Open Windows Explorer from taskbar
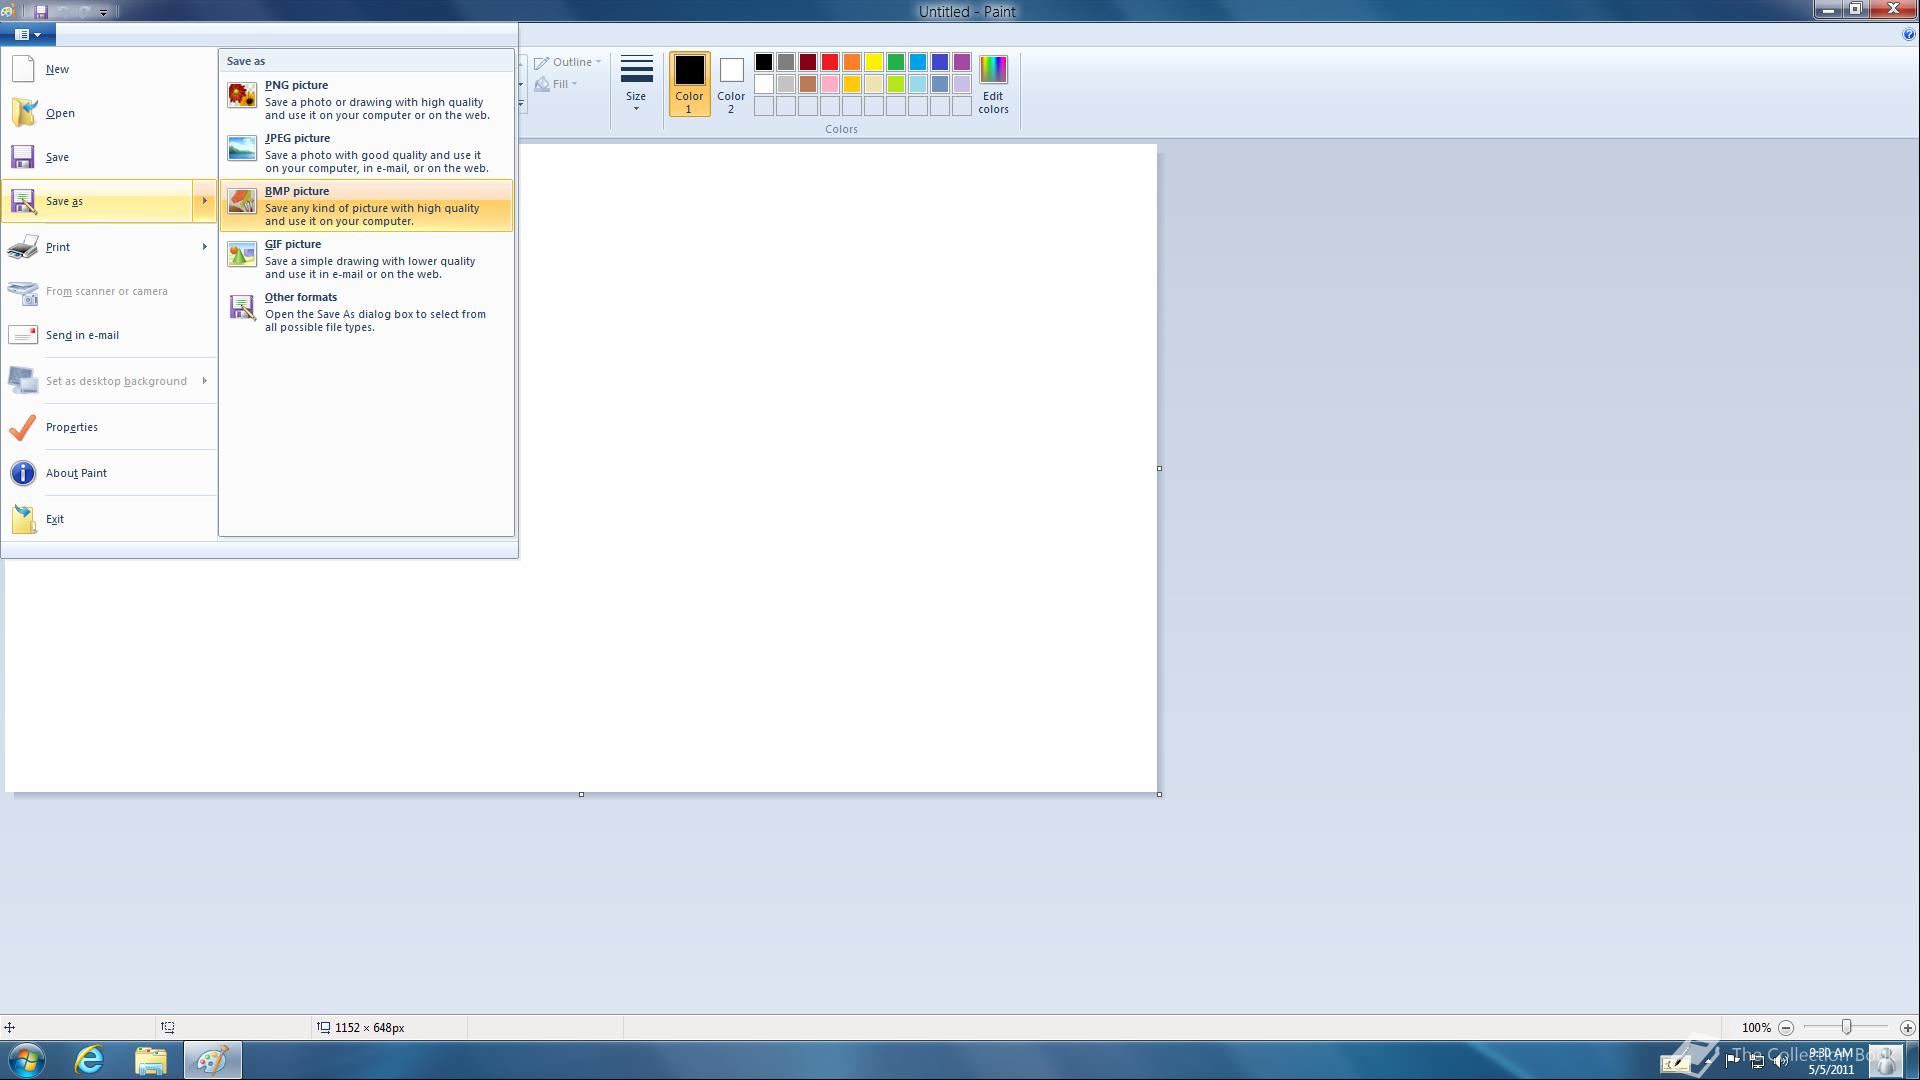 tap(151, 1060)
